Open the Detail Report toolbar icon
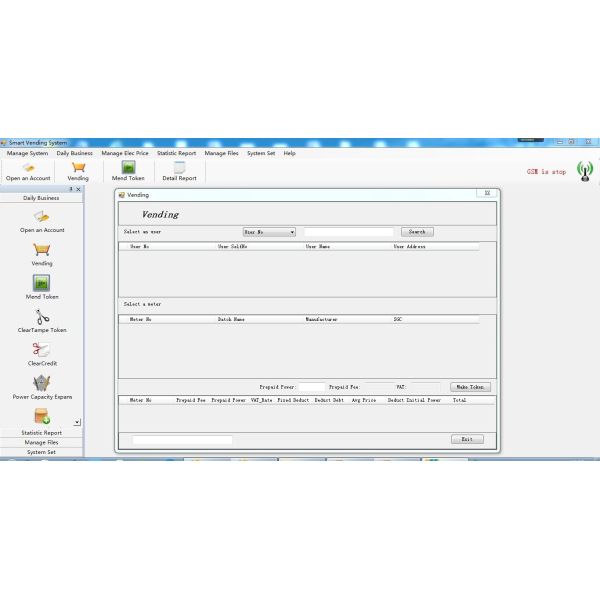The image size is (600, 600). [179, 169]
